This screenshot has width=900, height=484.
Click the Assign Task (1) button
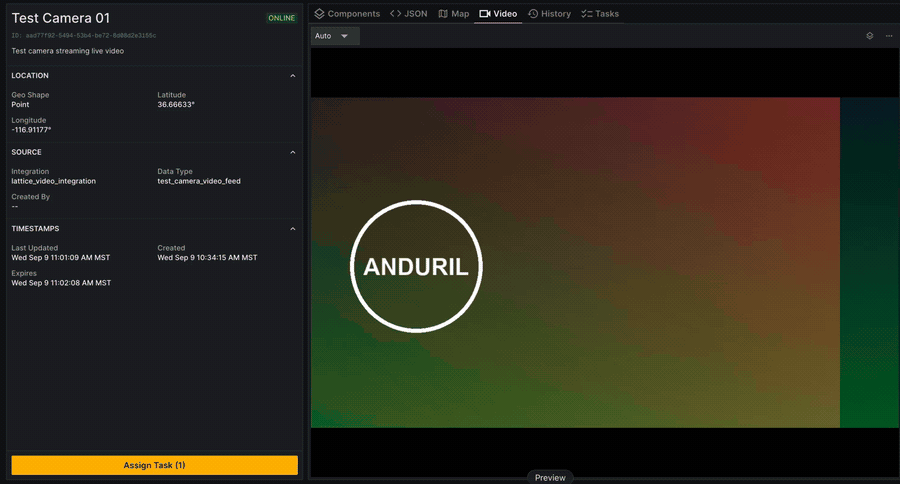(154, 465)
